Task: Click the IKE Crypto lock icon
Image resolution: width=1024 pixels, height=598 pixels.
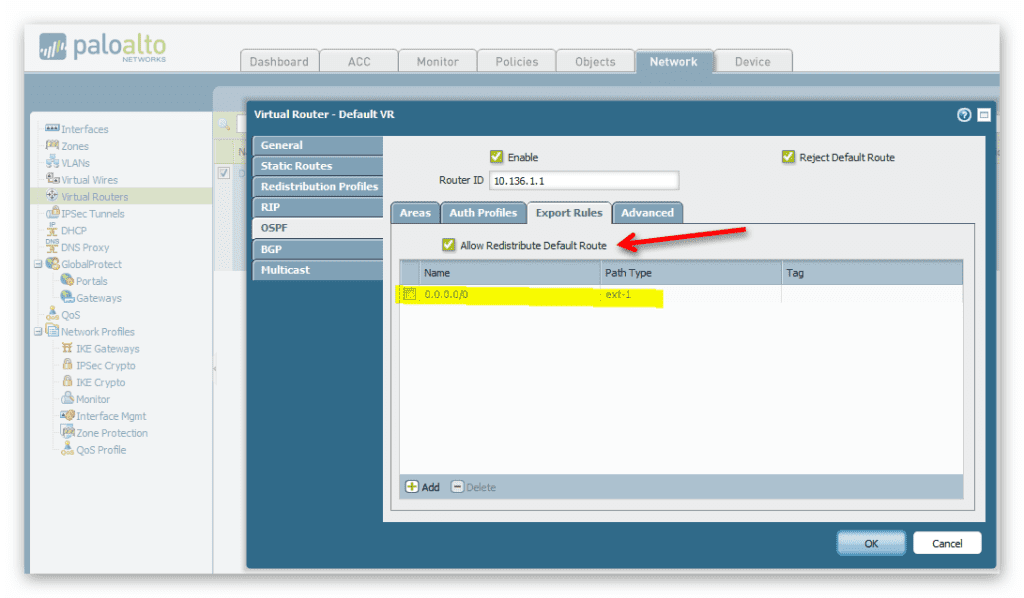Action: pyautogui.click(x=67, y=381)
